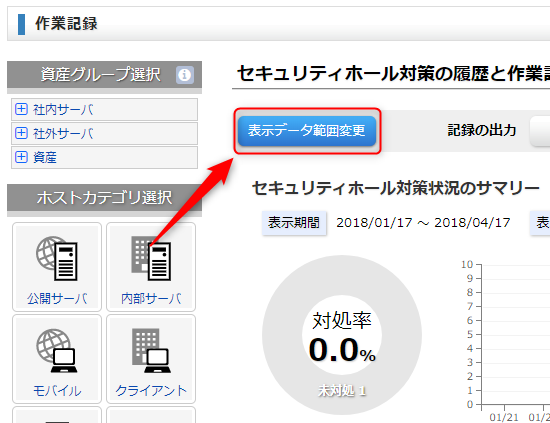The width and height of the screenshot is (550, 423).
Task: Click the 01/21 axis label on chart
Action: point(504,417)
